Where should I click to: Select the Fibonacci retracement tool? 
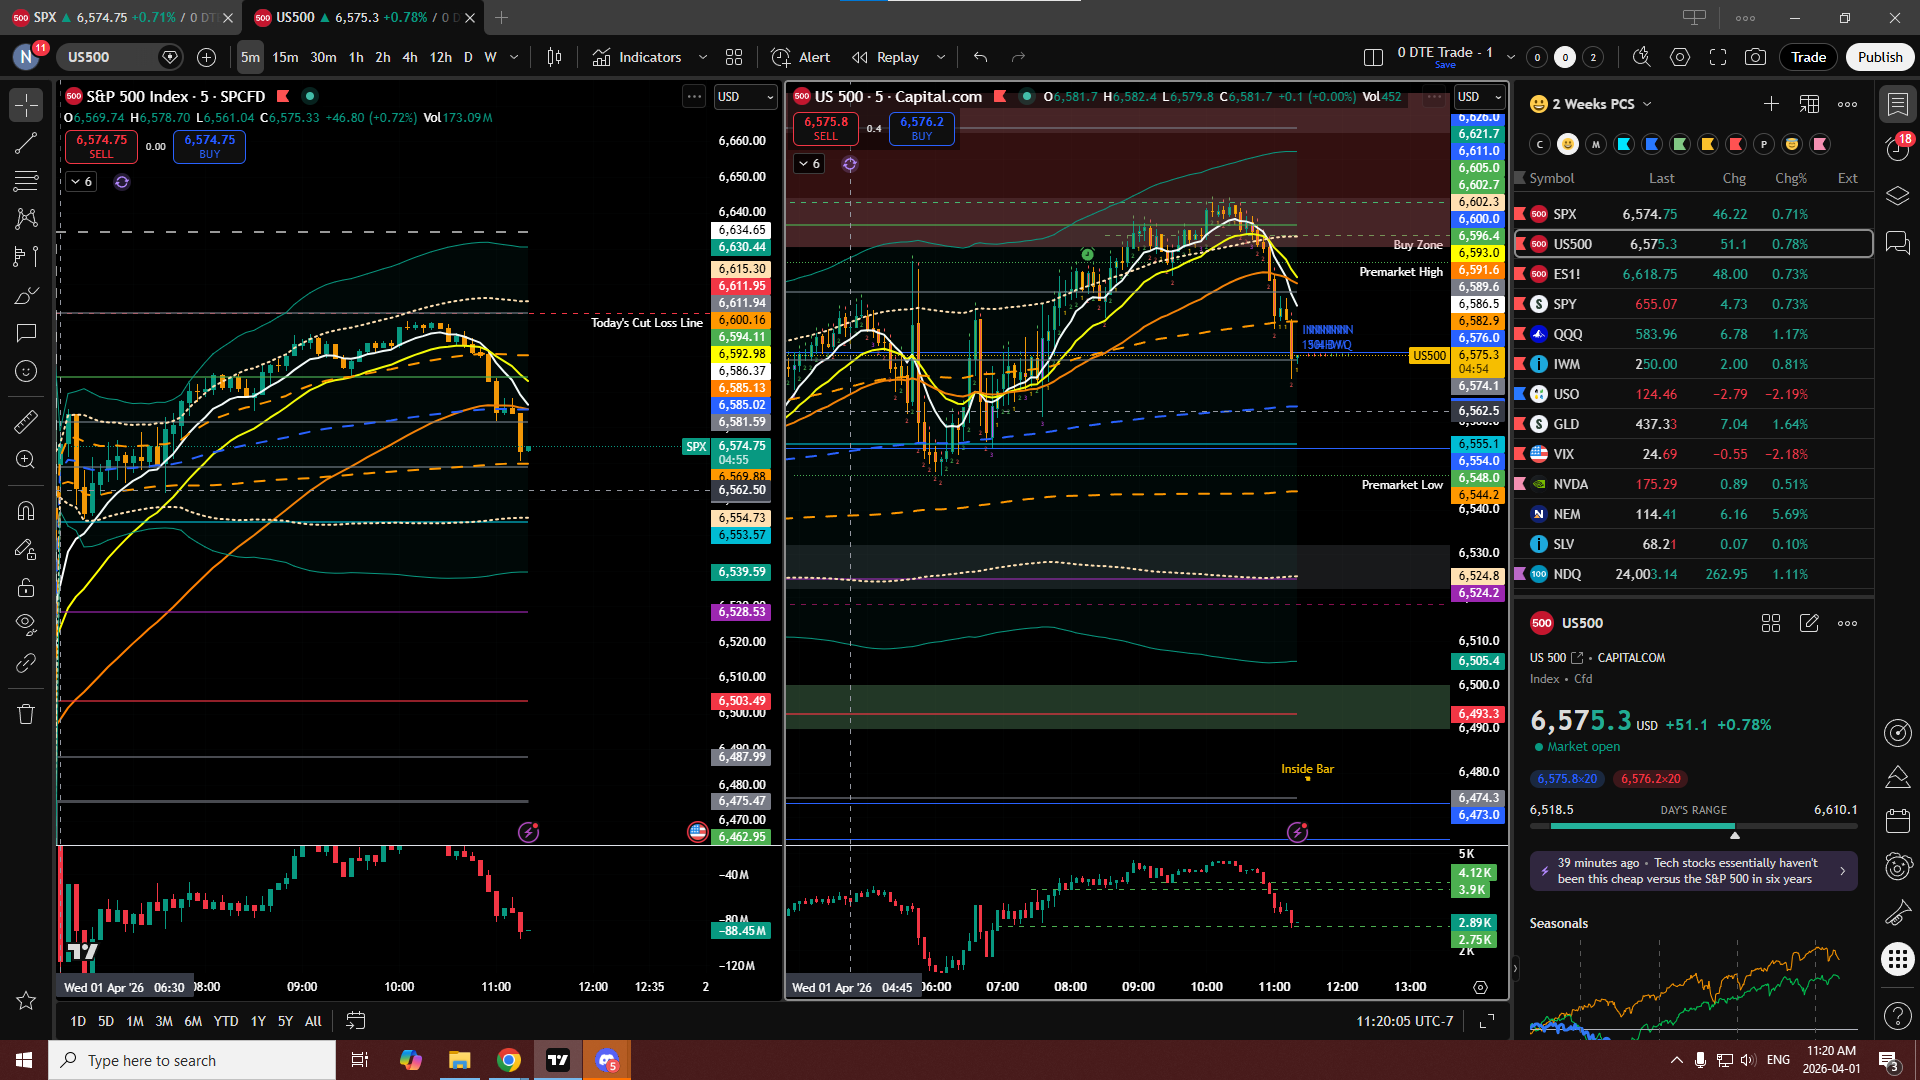coord(26,181)
